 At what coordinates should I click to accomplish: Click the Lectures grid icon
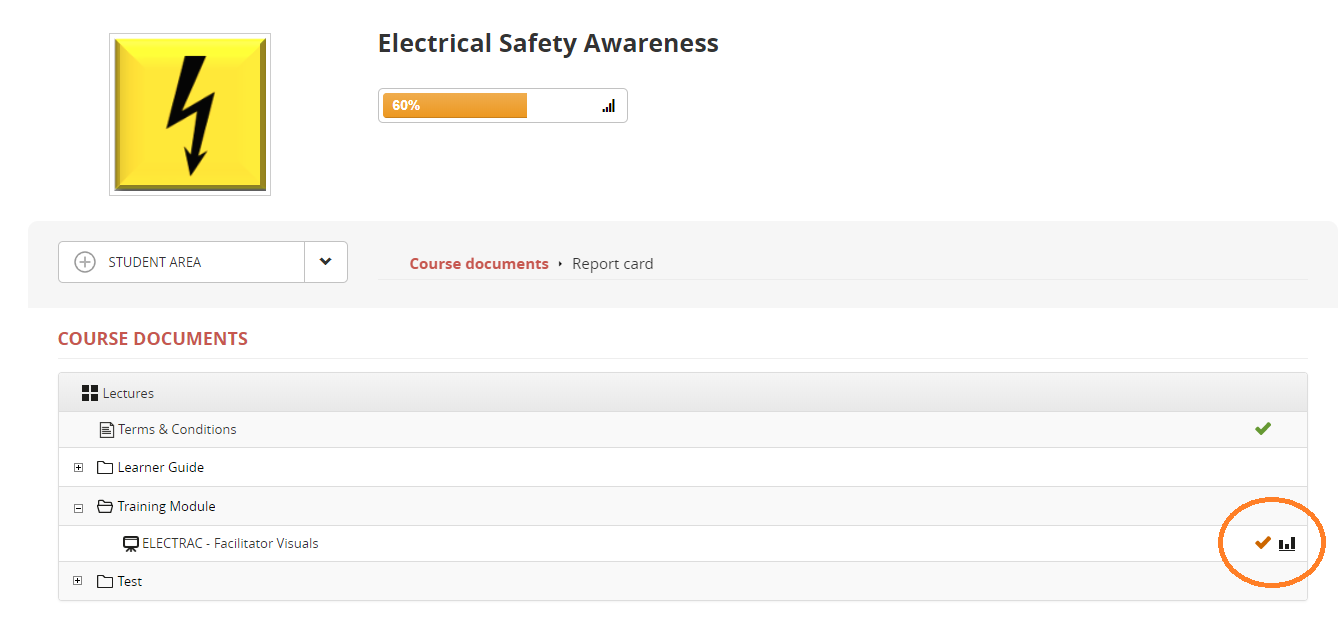click(x=90, y=393)
